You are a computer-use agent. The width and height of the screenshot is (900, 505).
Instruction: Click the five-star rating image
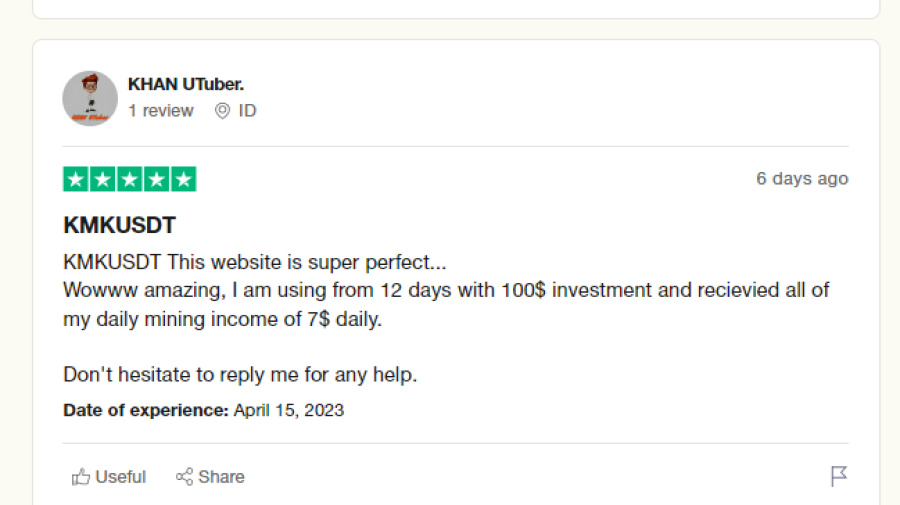130,179
